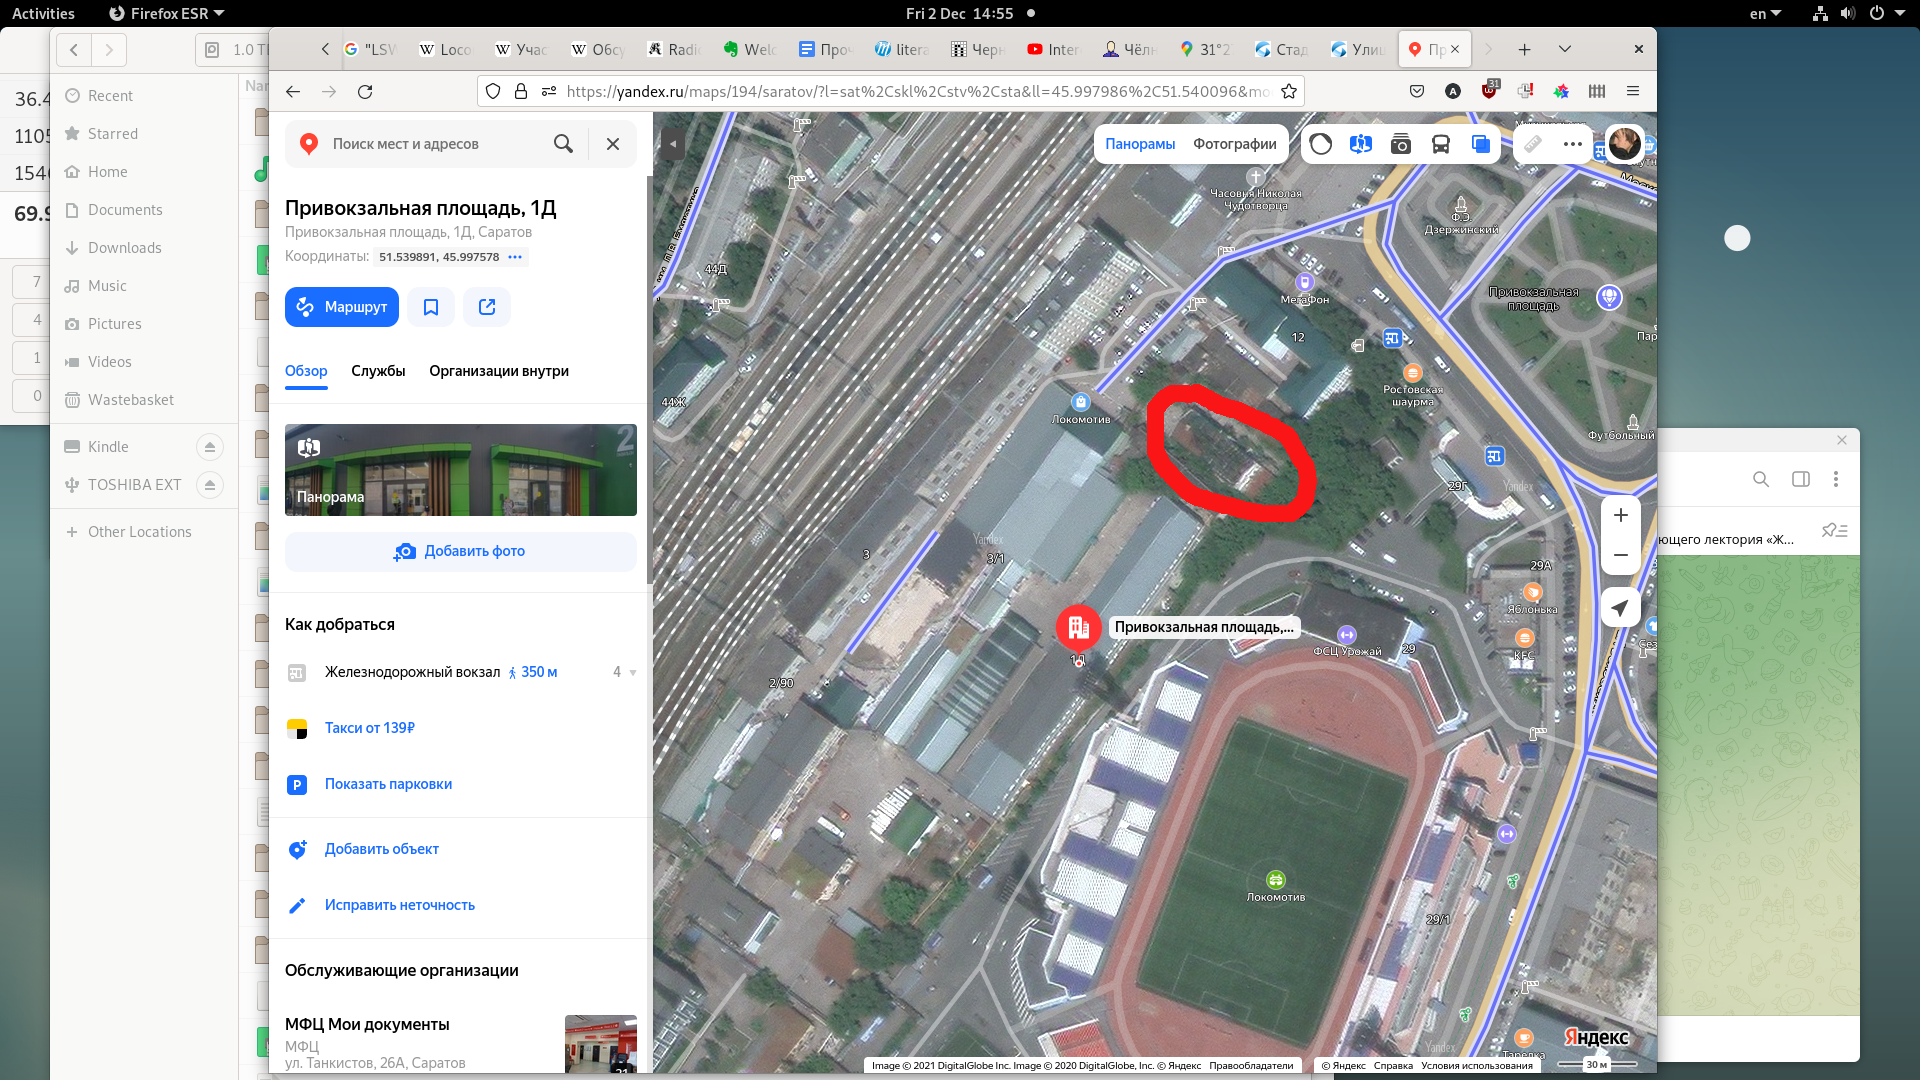Click the share icon next to bookmark

point(487,307)
